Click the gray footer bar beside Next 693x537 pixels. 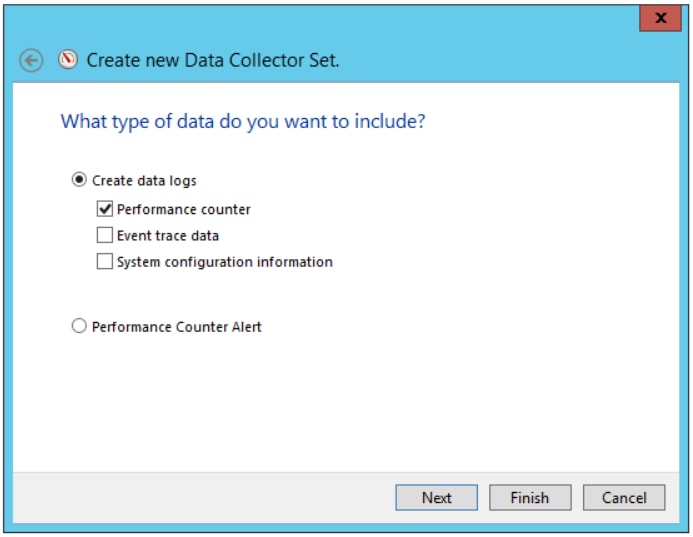pos(203,498)
